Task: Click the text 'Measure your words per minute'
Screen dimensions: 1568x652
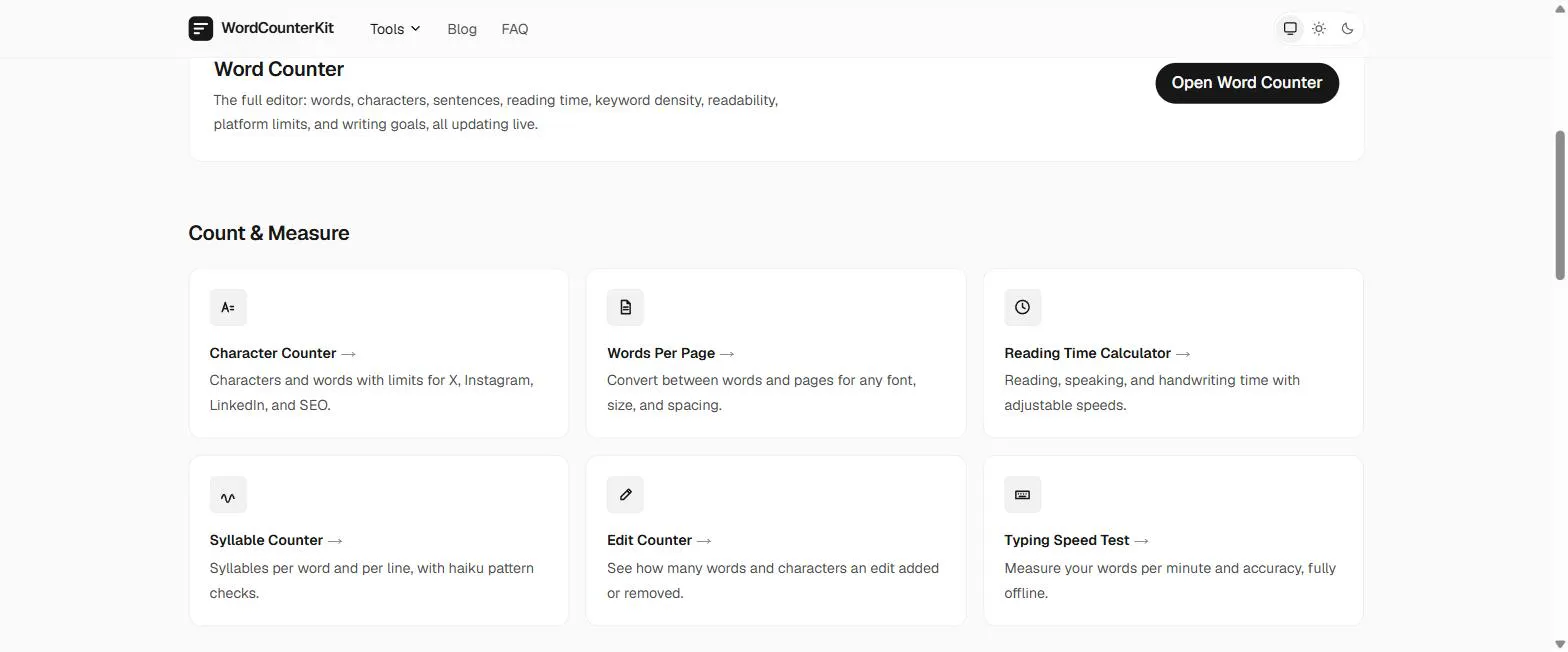Action: pos(1107,568)
